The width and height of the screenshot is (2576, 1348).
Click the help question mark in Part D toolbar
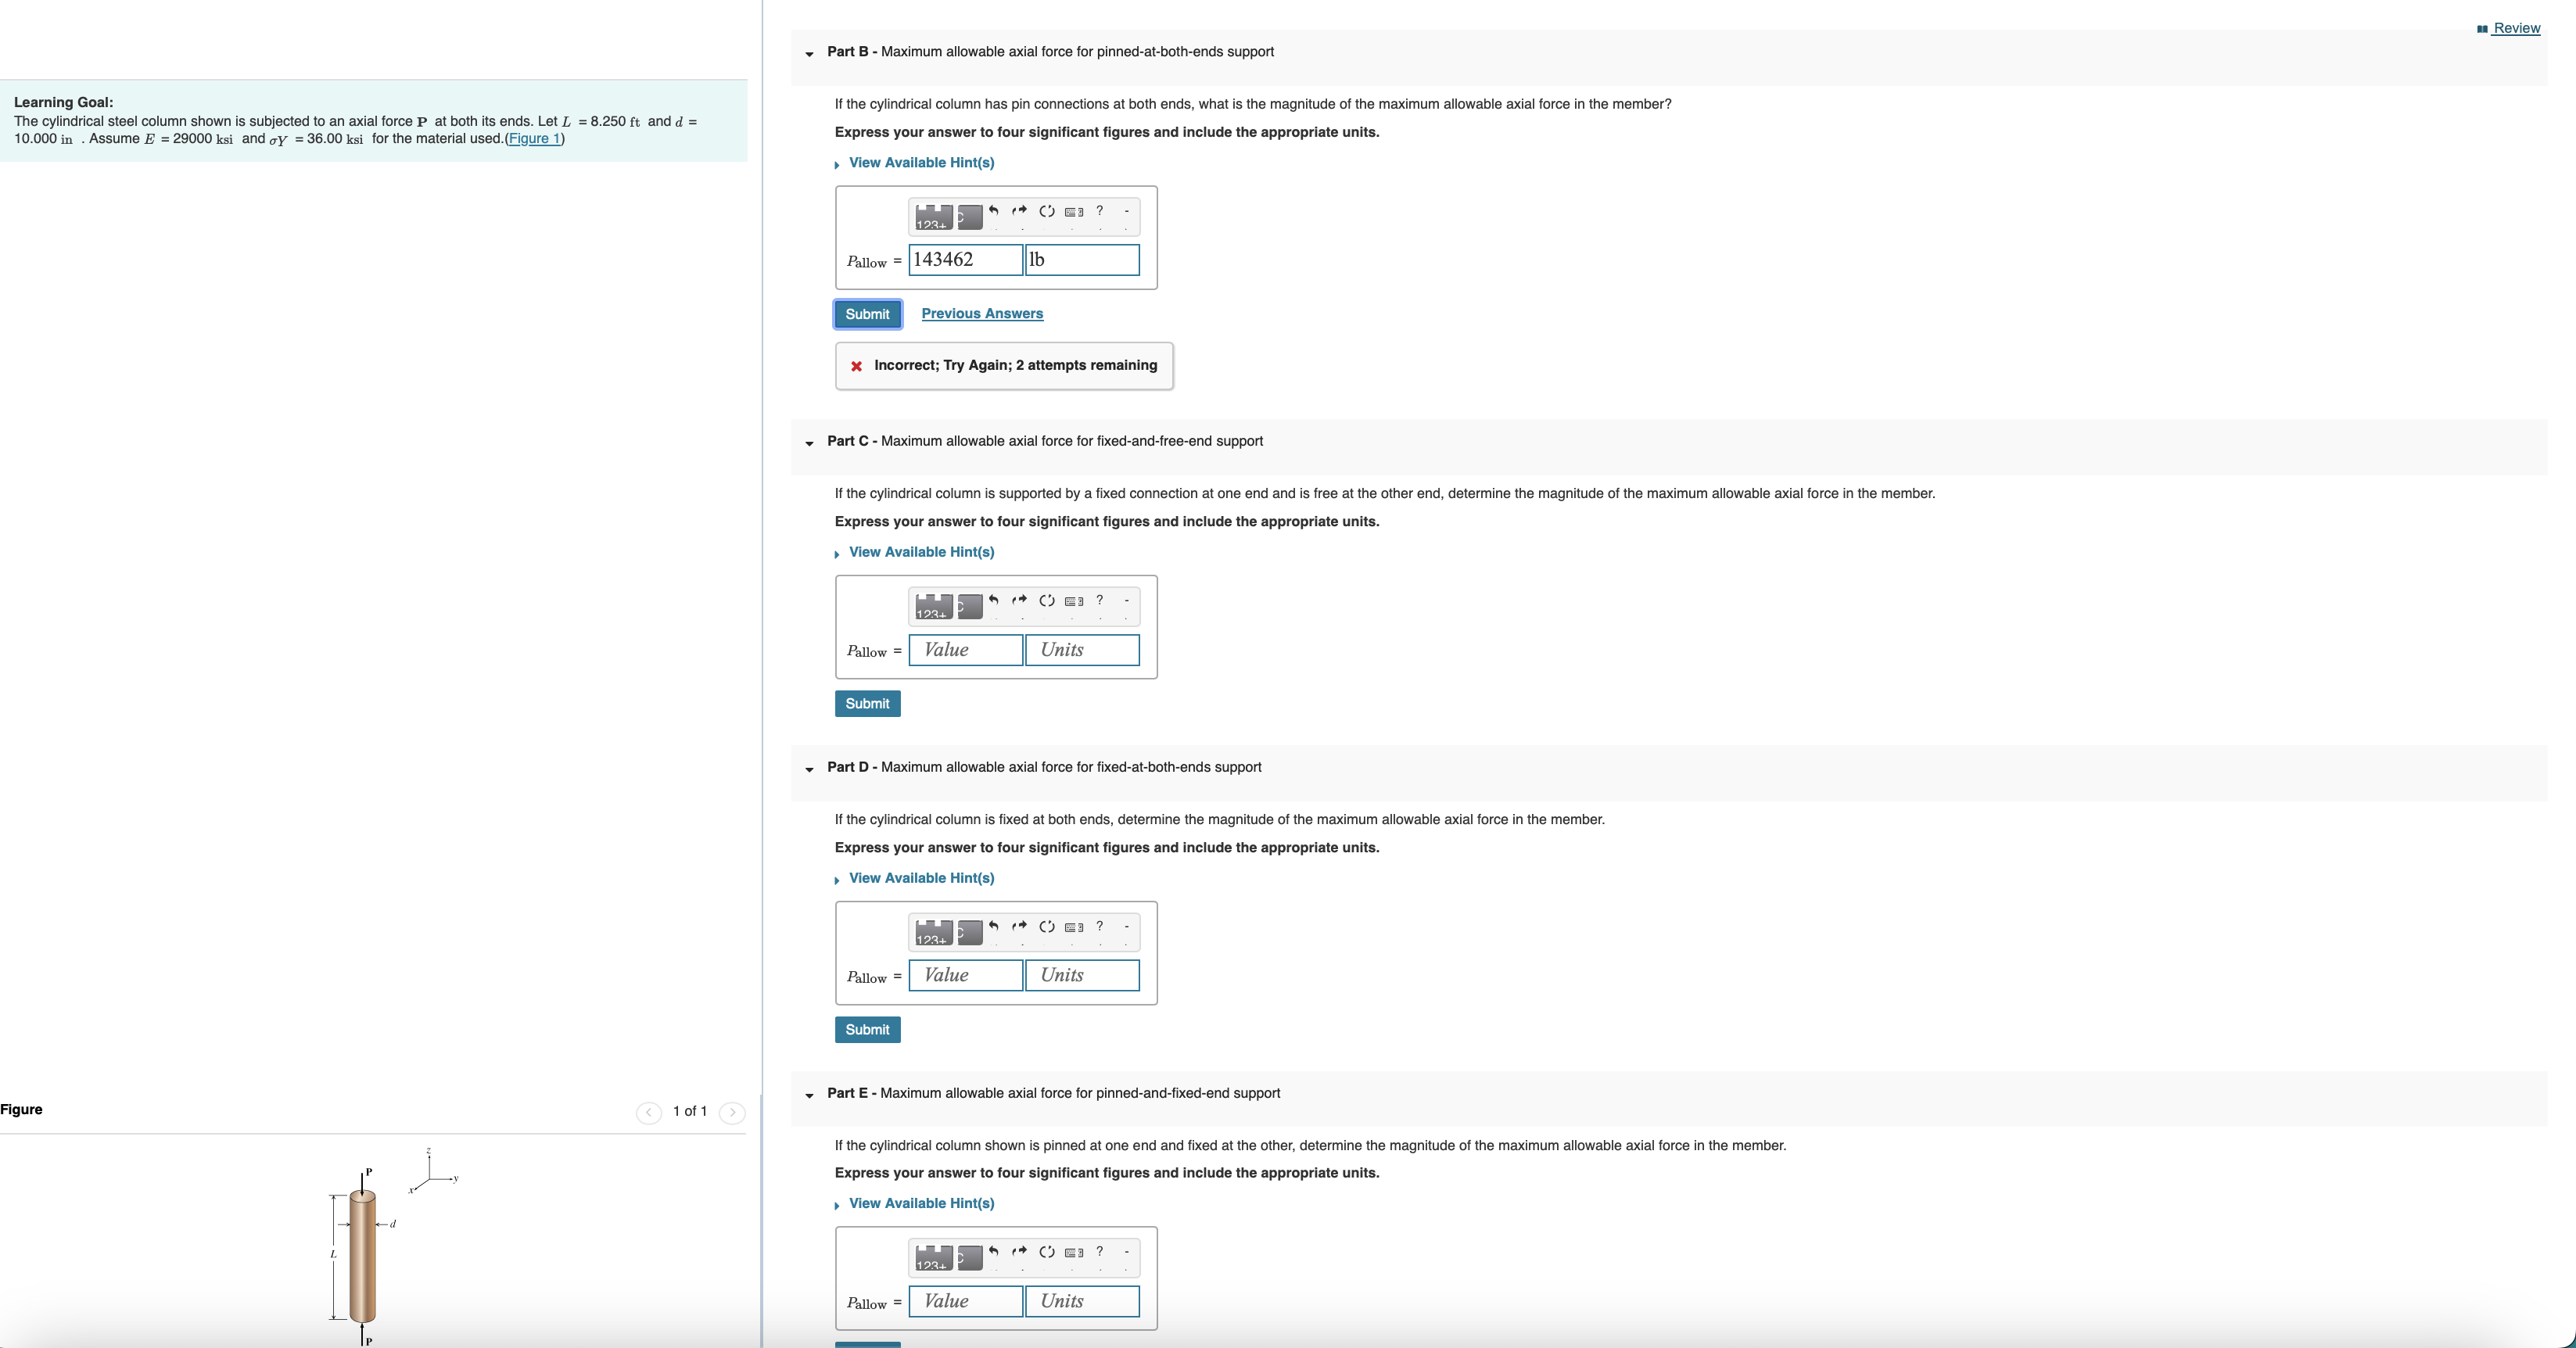(x=1099, y=926)
